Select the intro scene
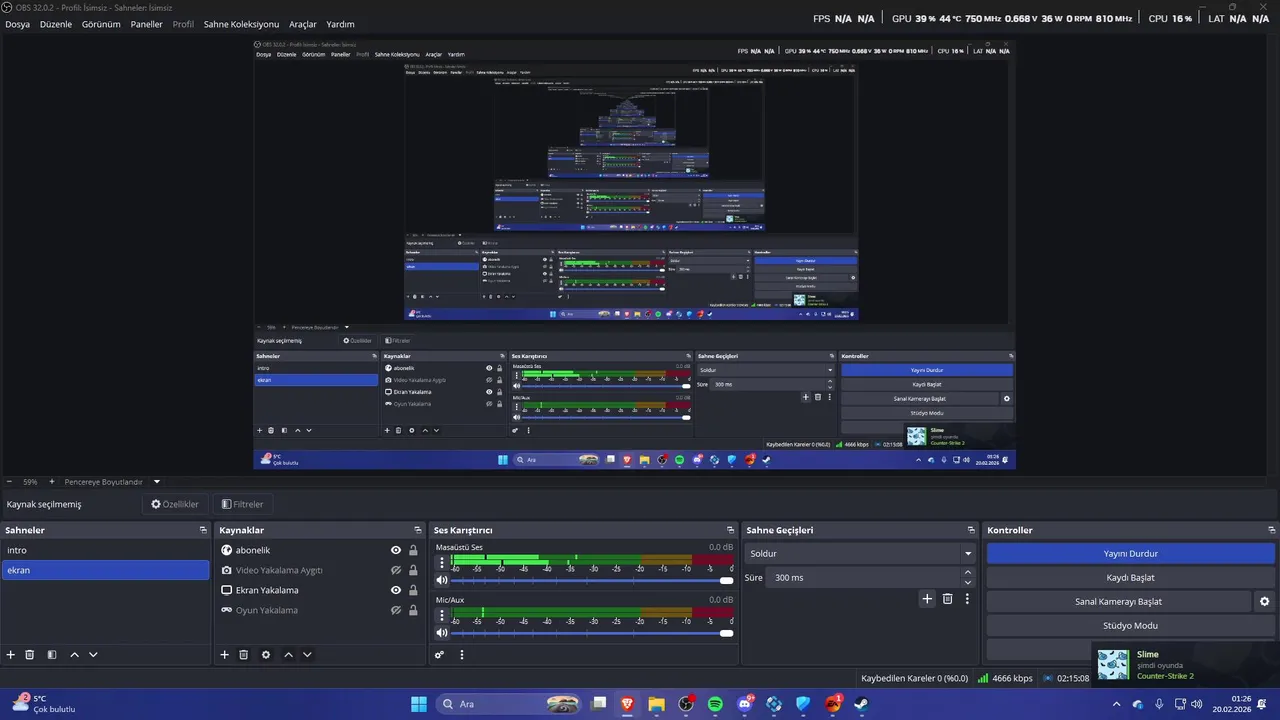This screenshot has height=720, width=1280. [105, 550]
